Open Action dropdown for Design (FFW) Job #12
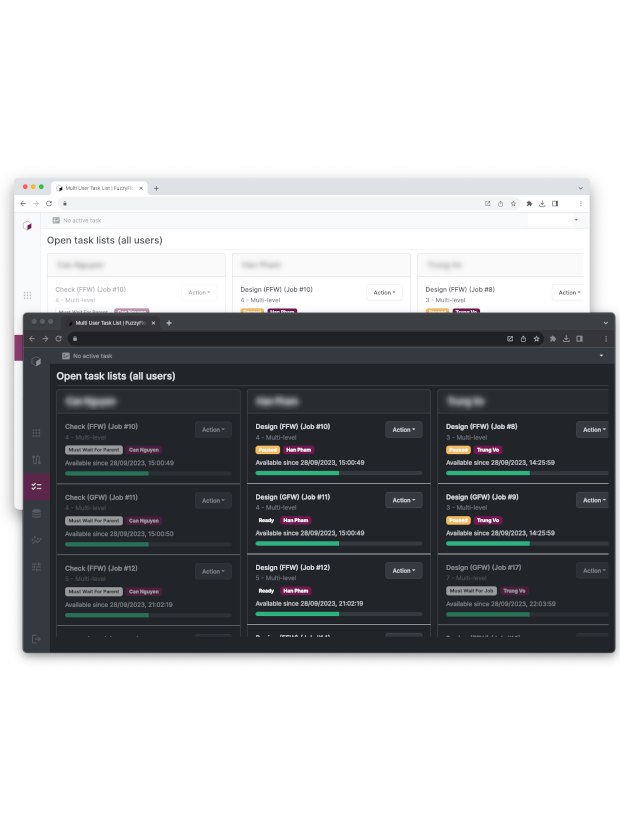This screenshot has width=620, height=833. pyautogui.click(x=404, y=570)
